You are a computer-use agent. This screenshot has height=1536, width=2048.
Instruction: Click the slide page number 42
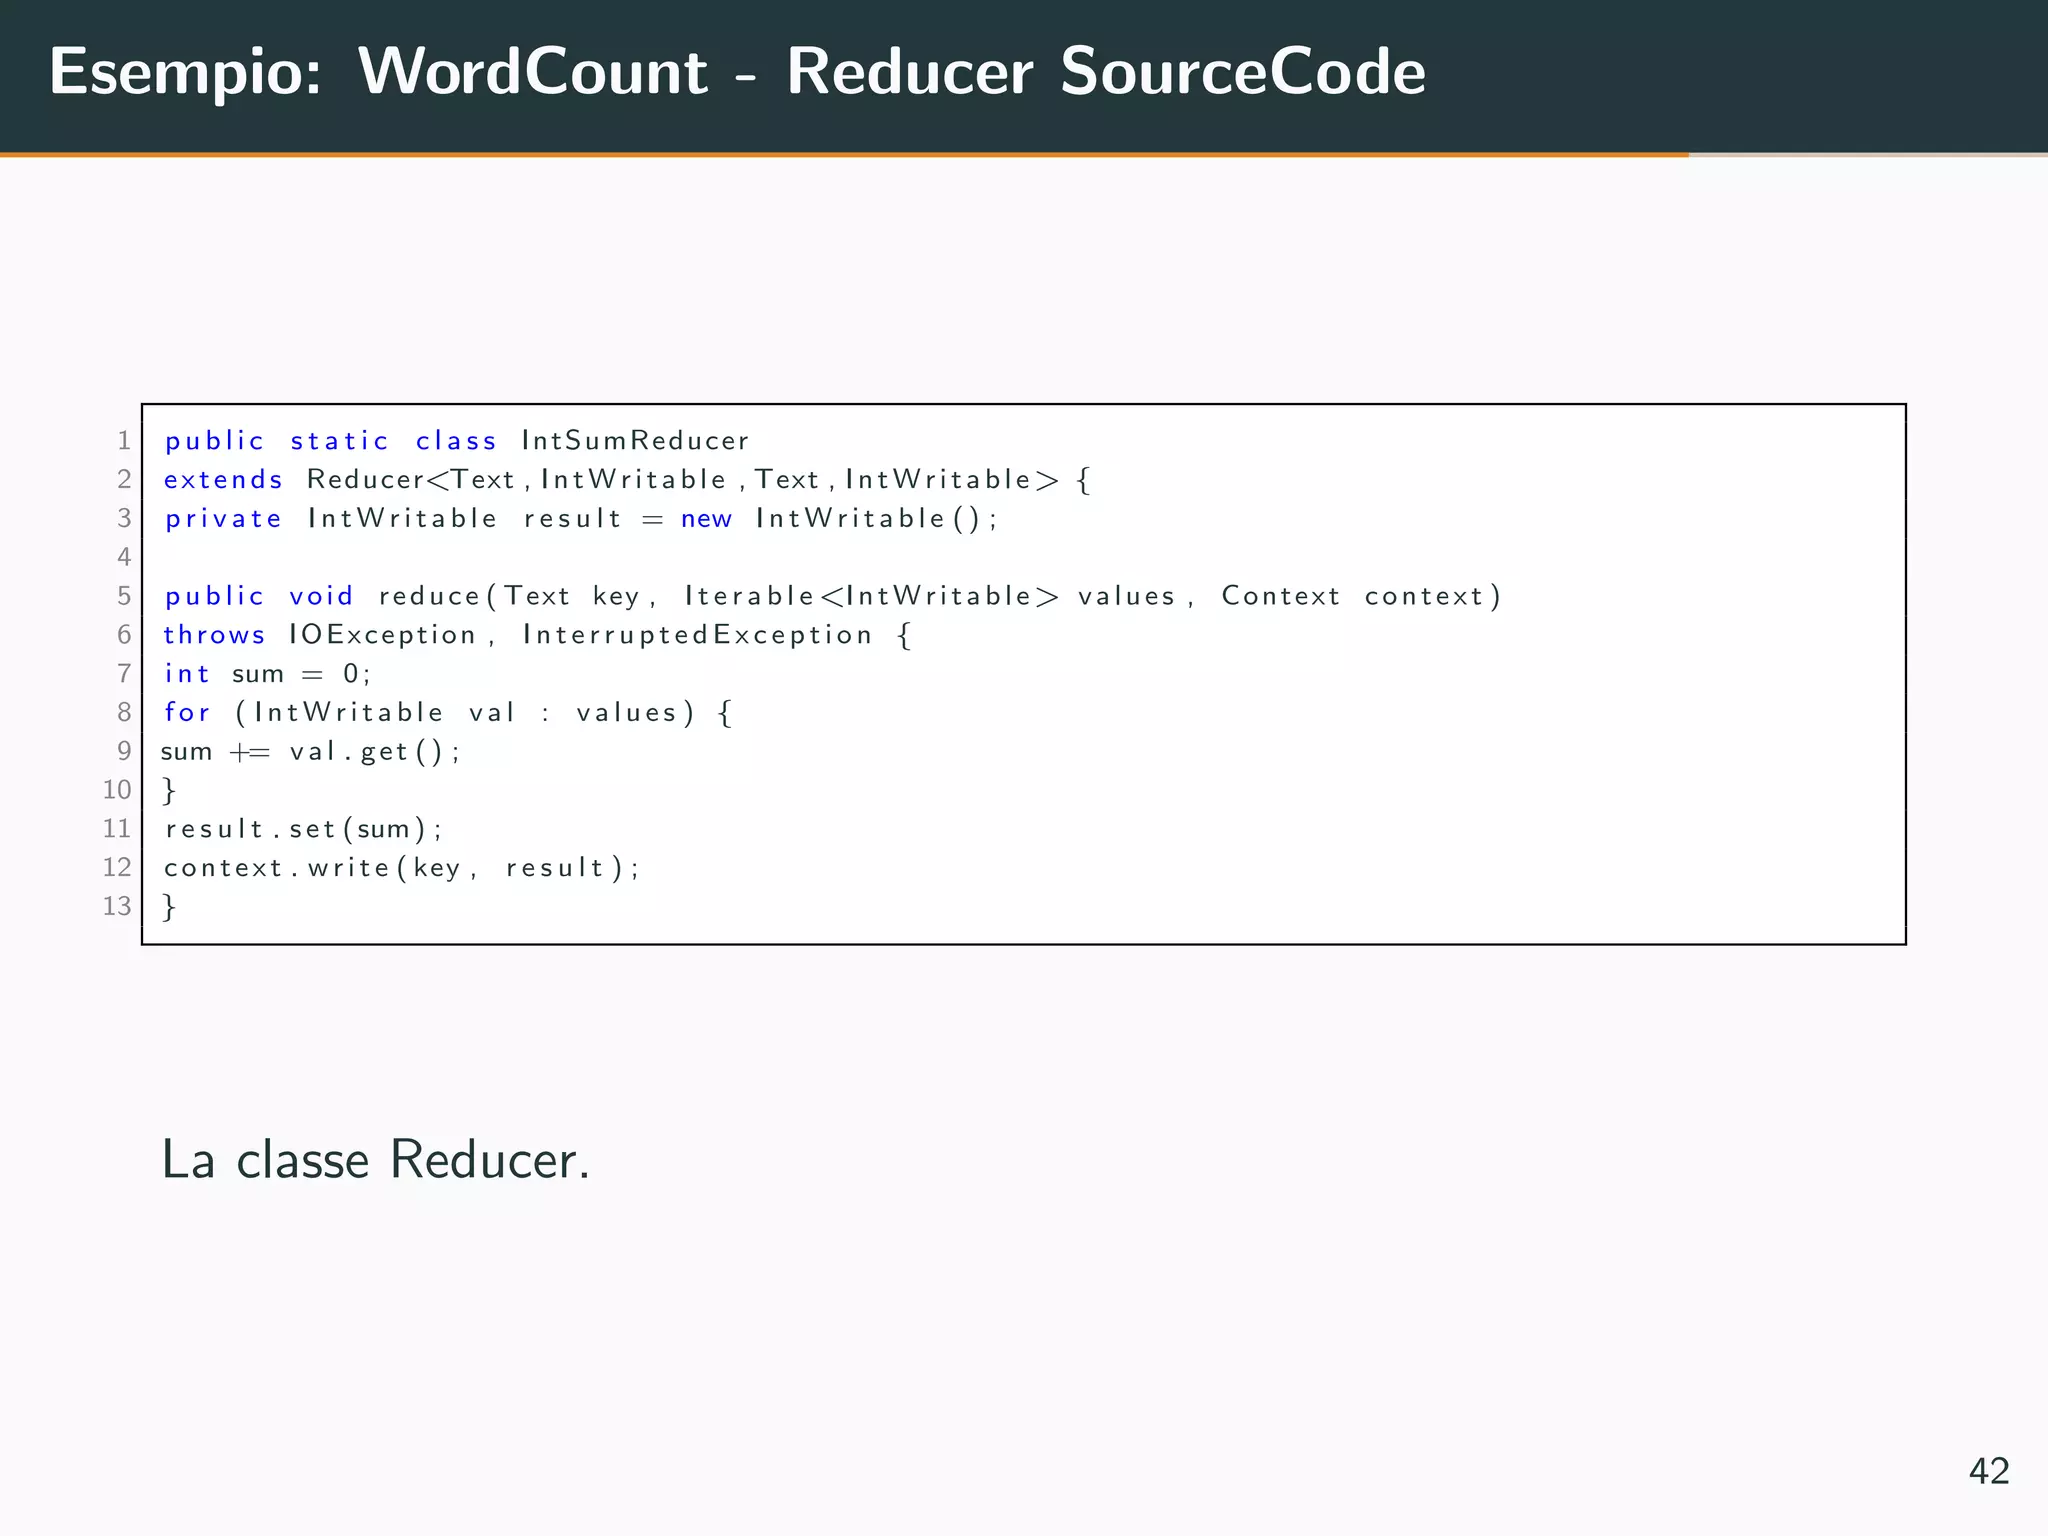click(1988, 1471)
